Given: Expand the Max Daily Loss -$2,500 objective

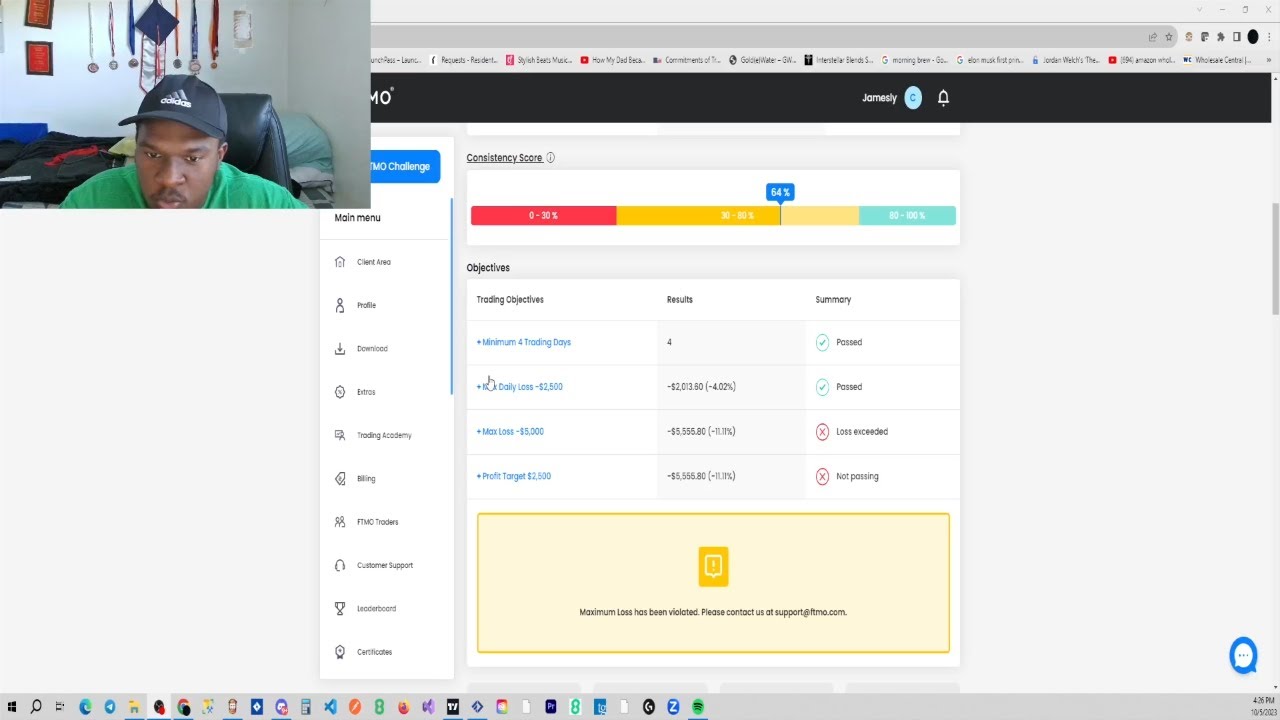Looking at the screenshot, I should [x=520, y=387].
